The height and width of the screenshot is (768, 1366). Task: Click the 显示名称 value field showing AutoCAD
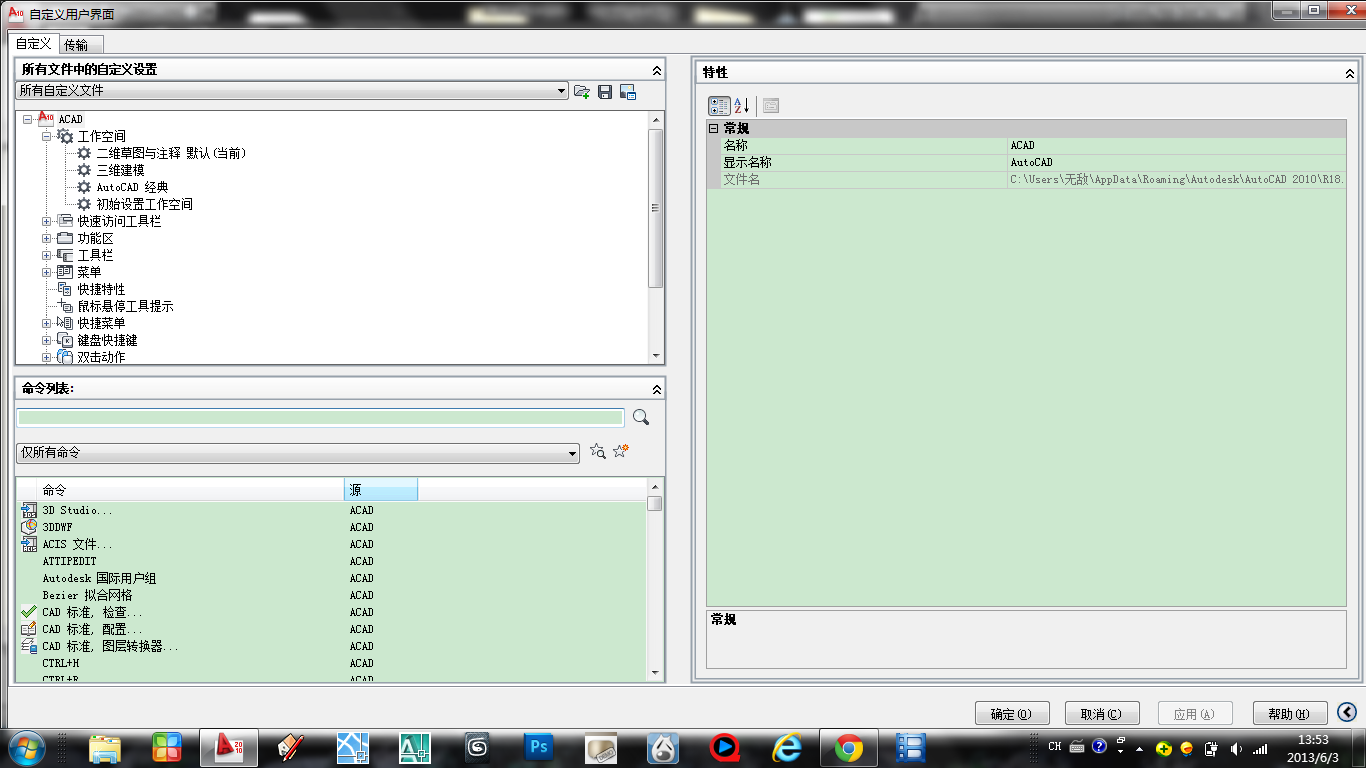pos(1177,162)
